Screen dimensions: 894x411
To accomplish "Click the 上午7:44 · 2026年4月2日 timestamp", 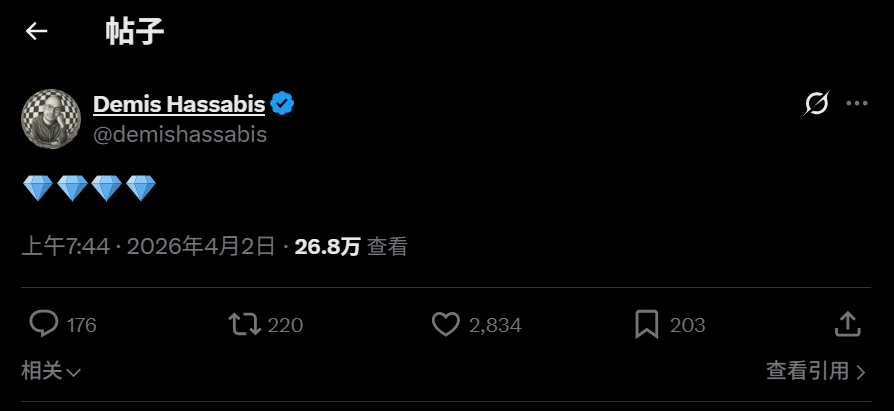I will click(148, 247).
